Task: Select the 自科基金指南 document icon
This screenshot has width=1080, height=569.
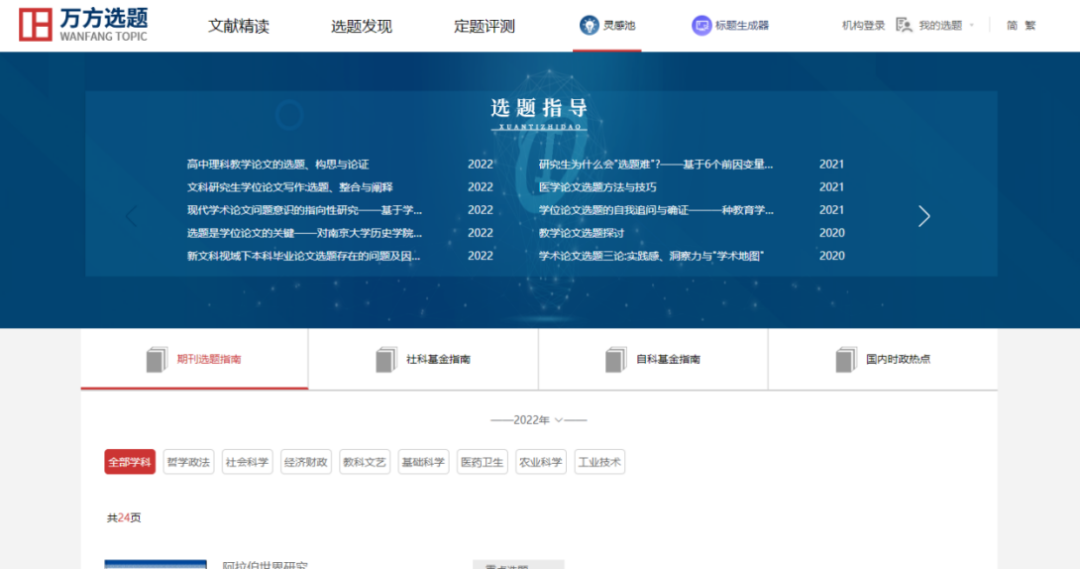Action: pos(616,359)
